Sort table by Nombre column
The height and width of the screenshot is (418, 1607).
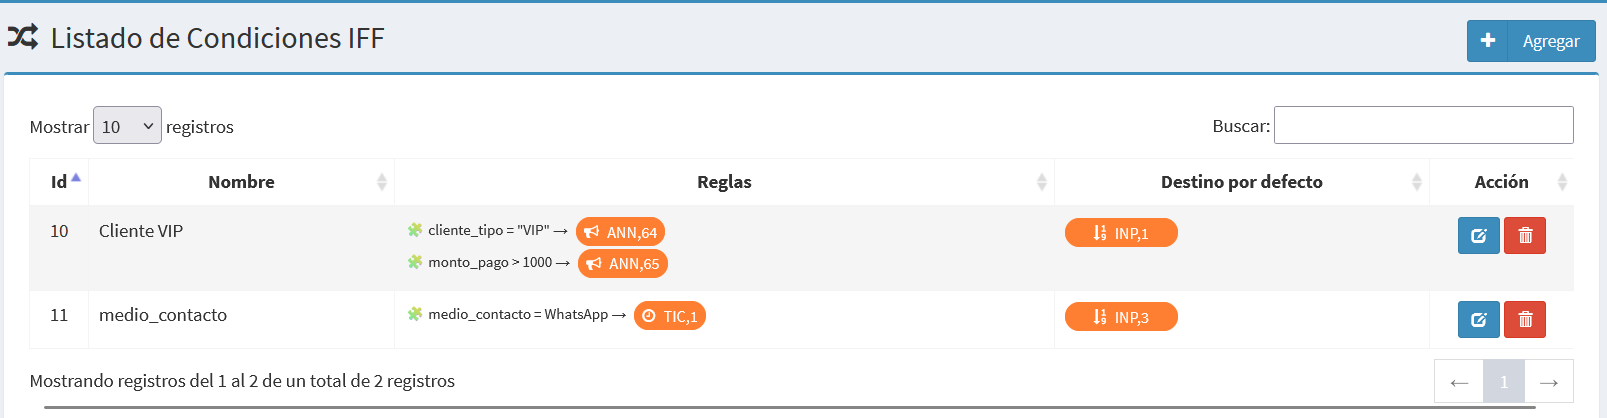coord(241,182)
